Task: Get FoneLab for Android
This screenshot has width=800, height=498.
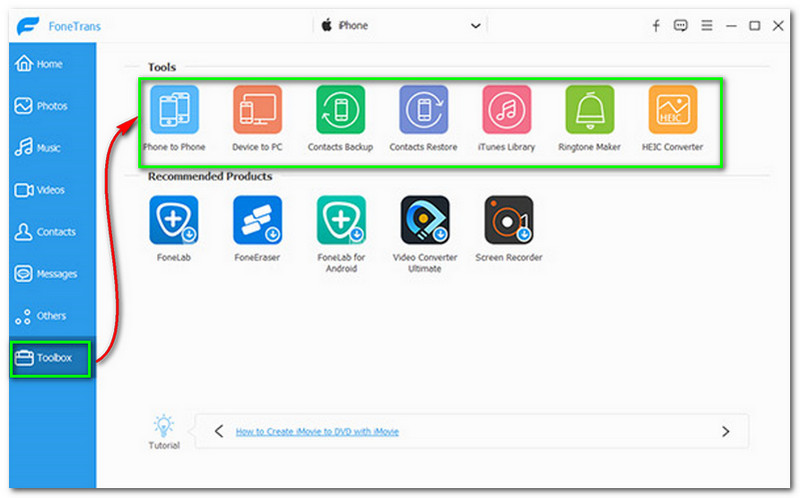Action: (340, 221)
